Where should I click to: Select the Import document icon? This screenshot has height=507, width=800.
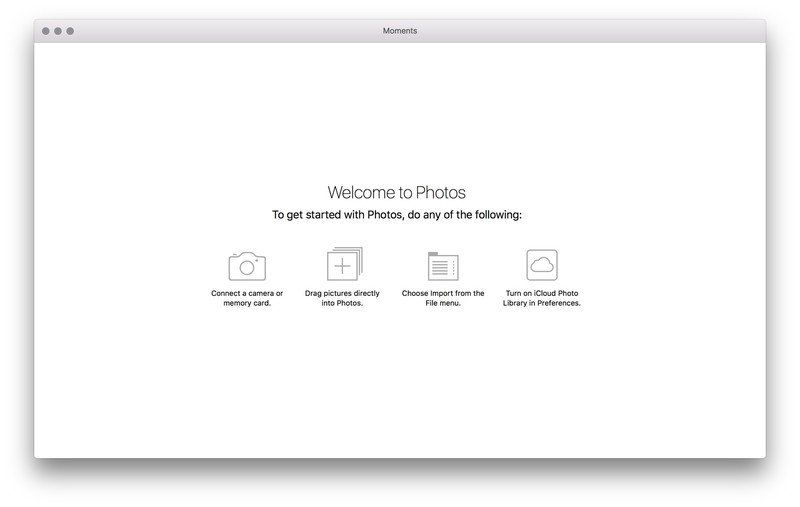tap(443, 266)
